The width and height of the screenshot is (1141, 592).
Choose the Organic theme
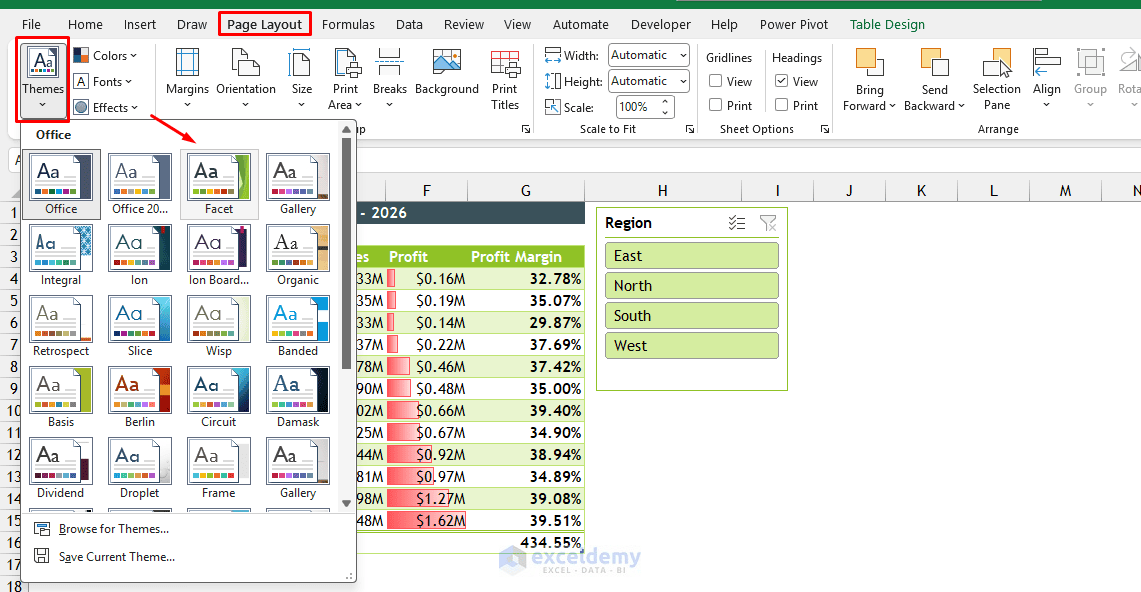coord(298,255)
